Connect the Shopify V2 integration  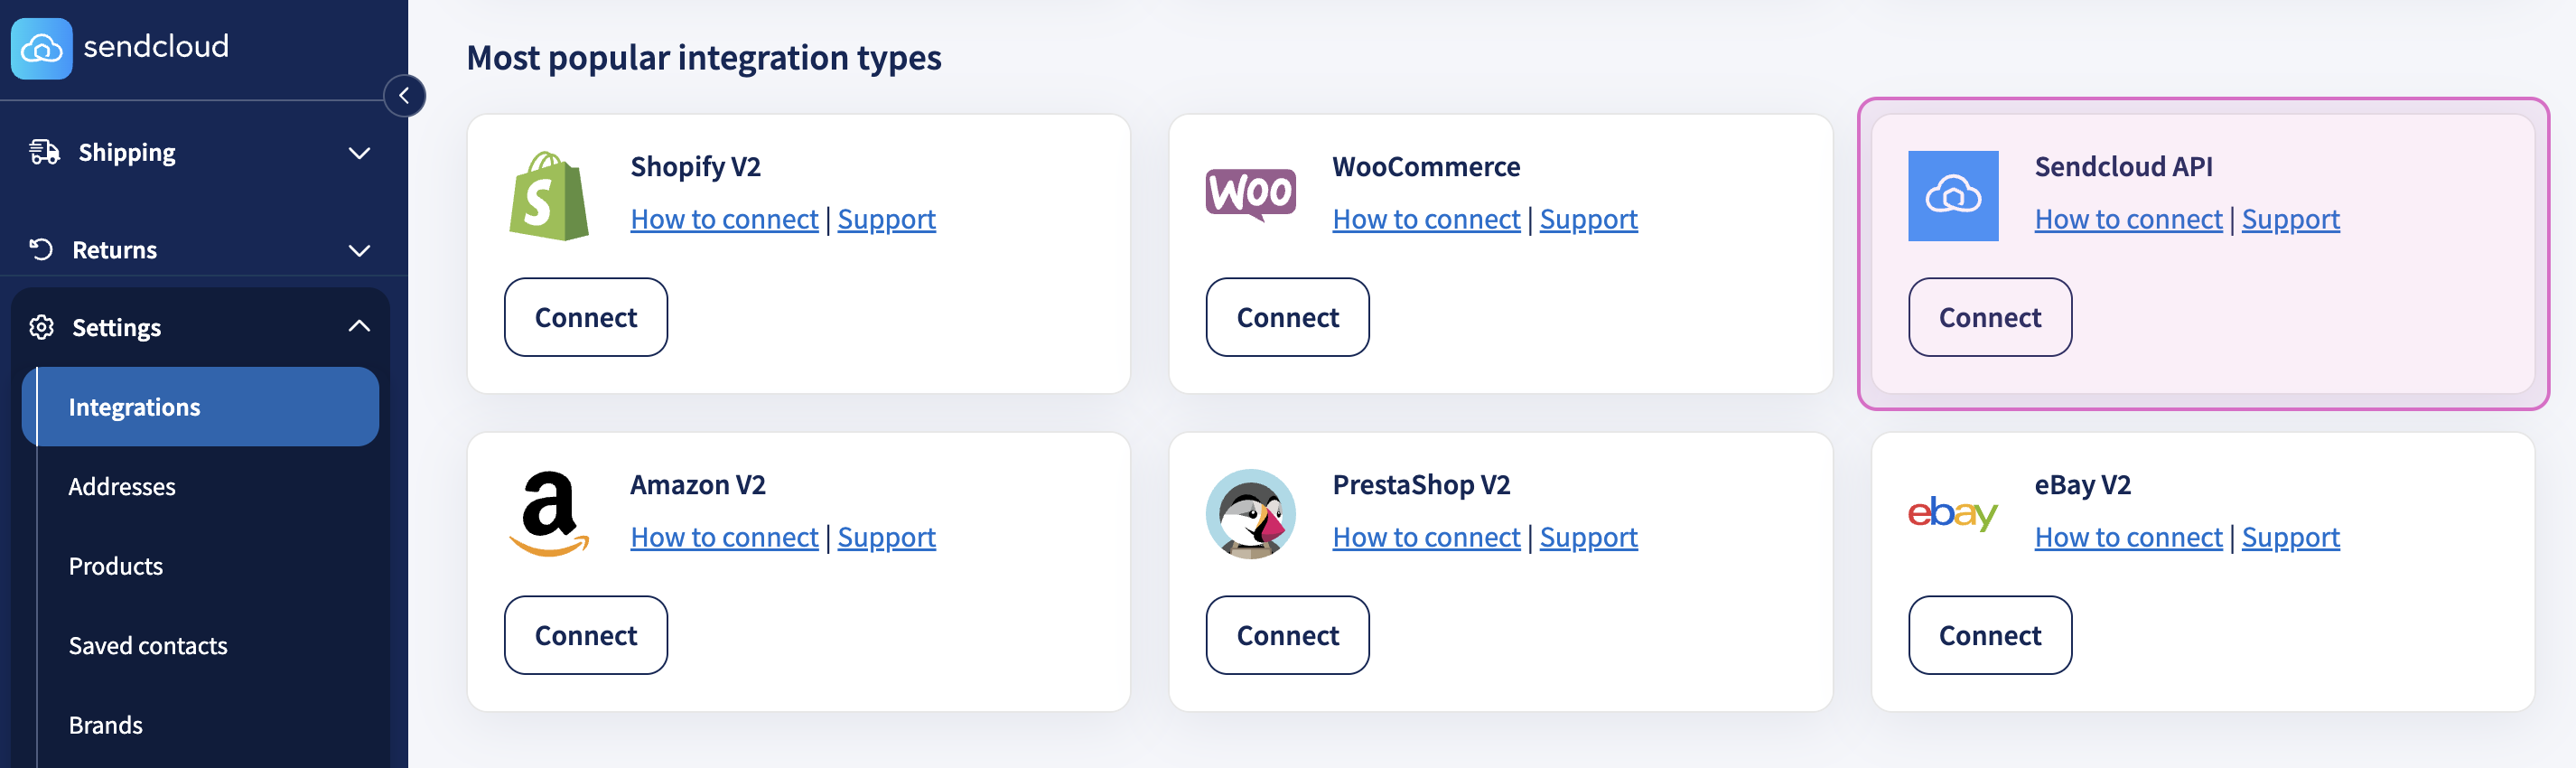(x=586, y=317)
